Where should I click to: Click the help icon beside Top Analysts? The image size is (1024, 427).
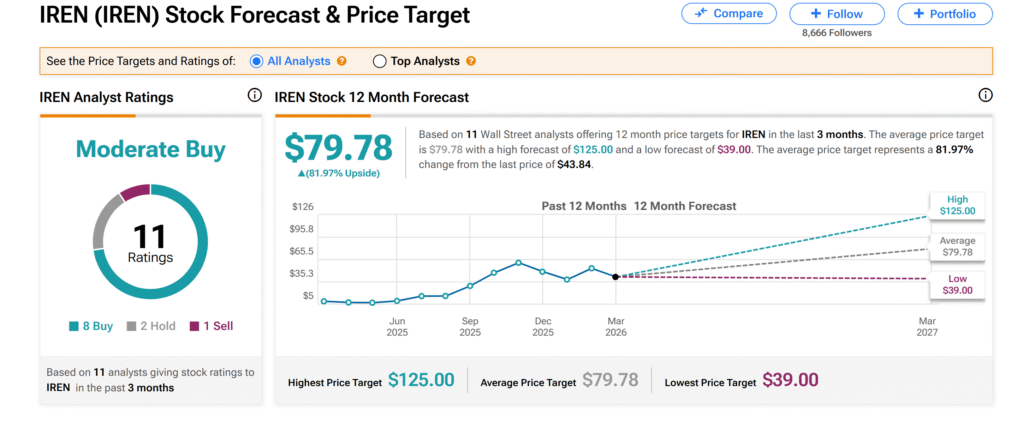tap(471, 61)
